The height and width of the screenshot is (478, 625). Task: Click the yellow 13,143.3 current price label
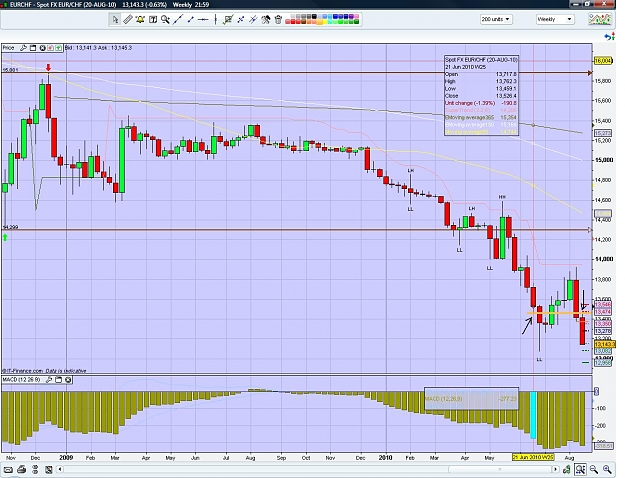pos(605,344)
